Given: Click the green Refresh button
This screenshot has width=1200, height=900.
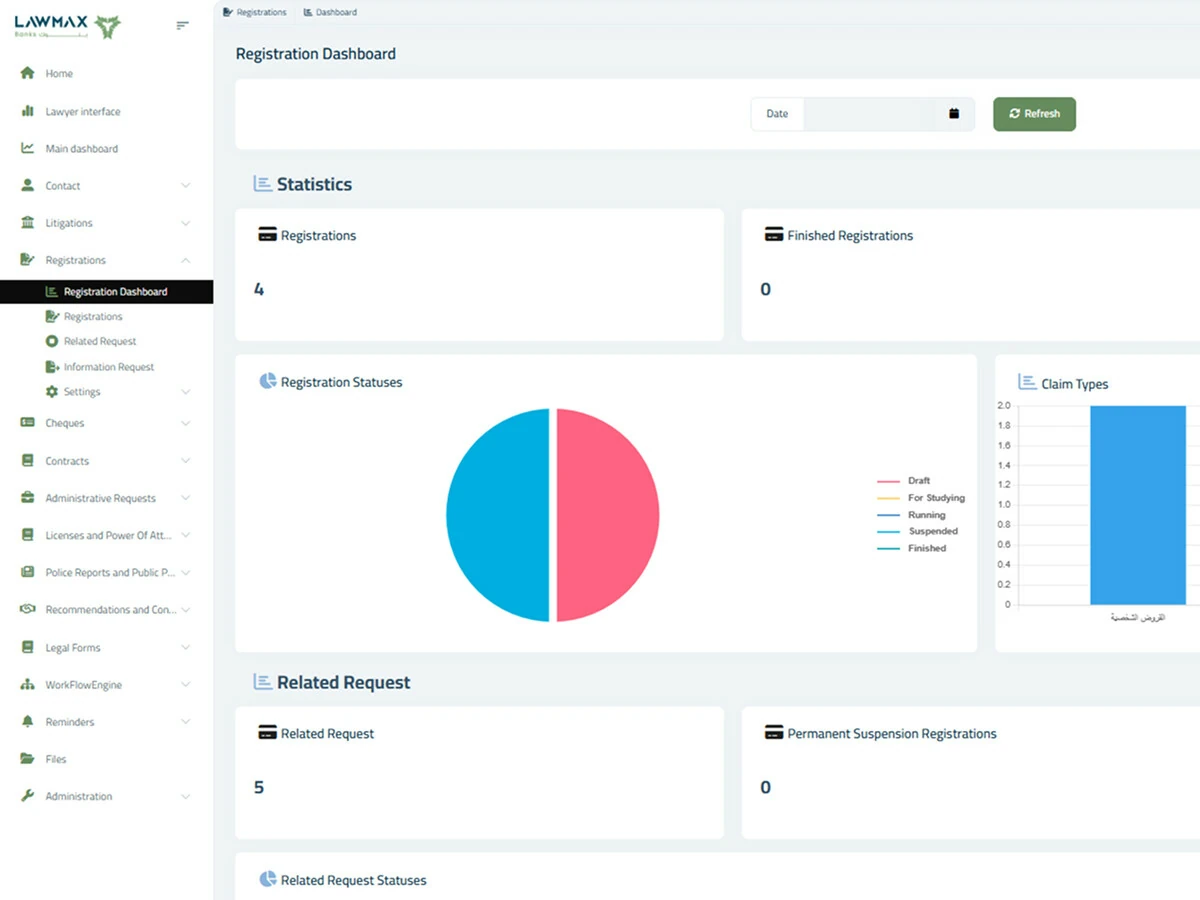Looking at the screenshot, I should [x=1034, y=114].
